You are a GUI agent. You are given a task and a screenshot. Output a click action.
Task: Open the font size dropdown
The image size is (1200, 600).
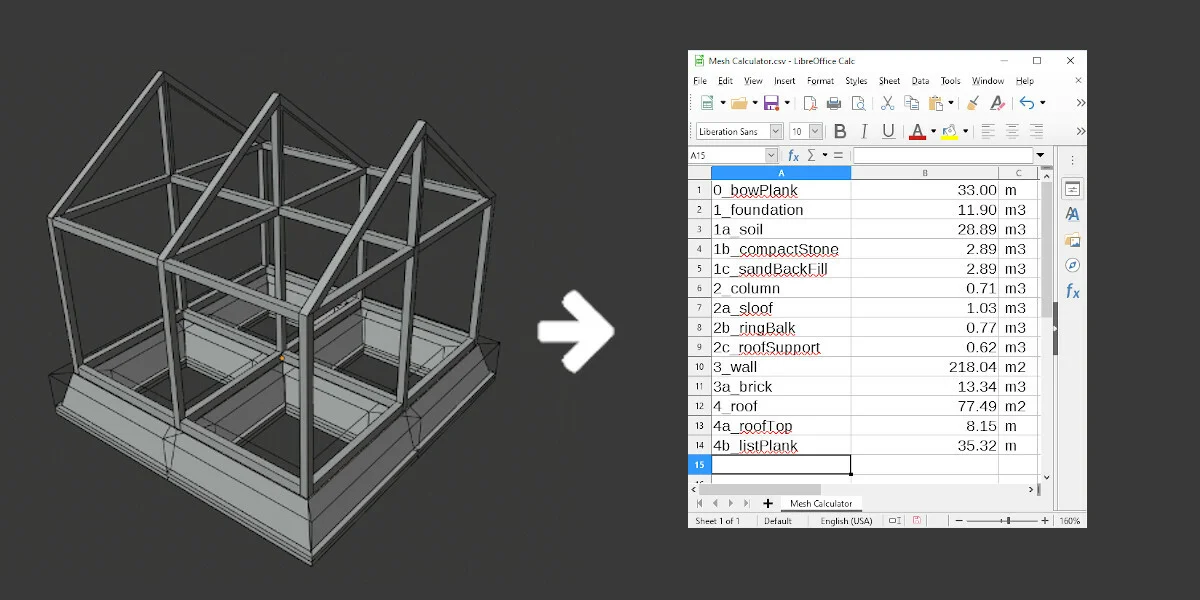pyautogui.click(x=815, y=130)
